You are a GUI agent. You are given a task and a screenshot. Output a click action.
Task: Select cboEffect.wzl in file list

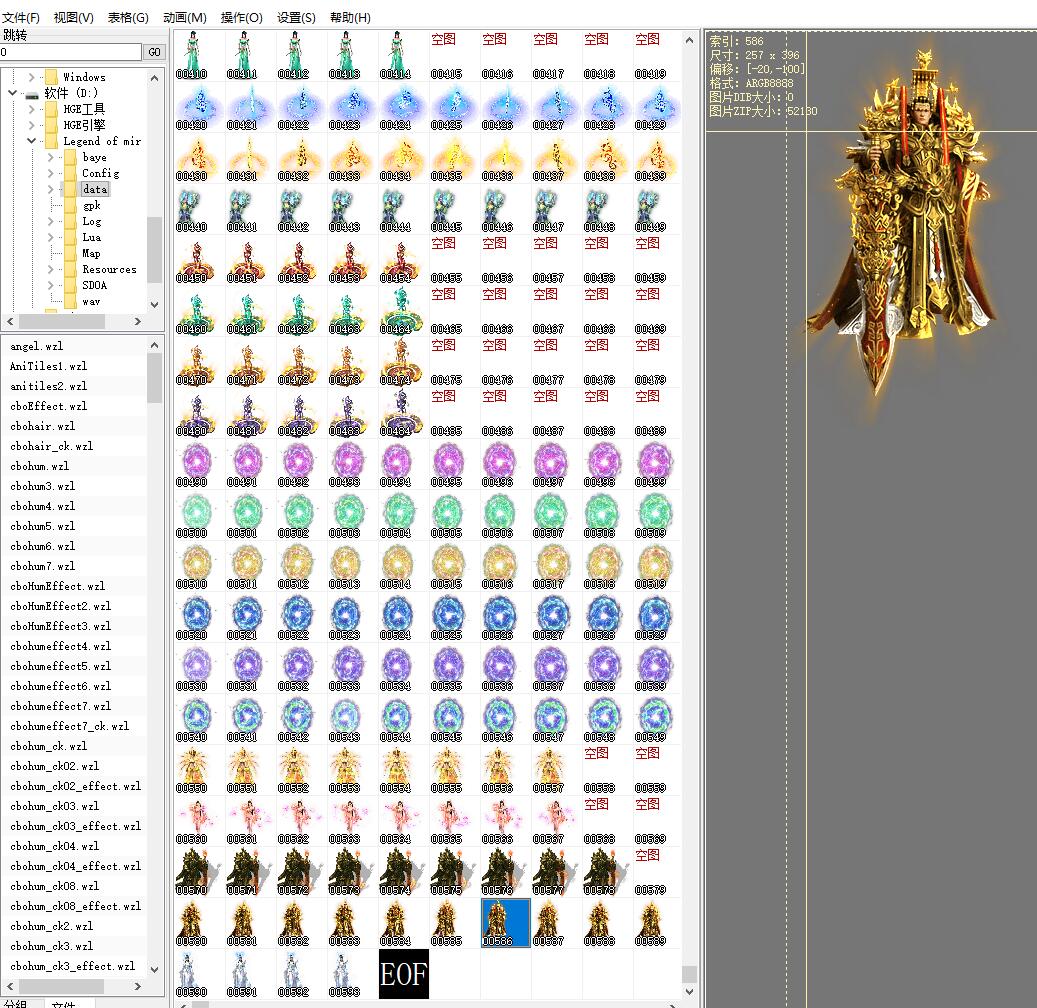[48, 406]
